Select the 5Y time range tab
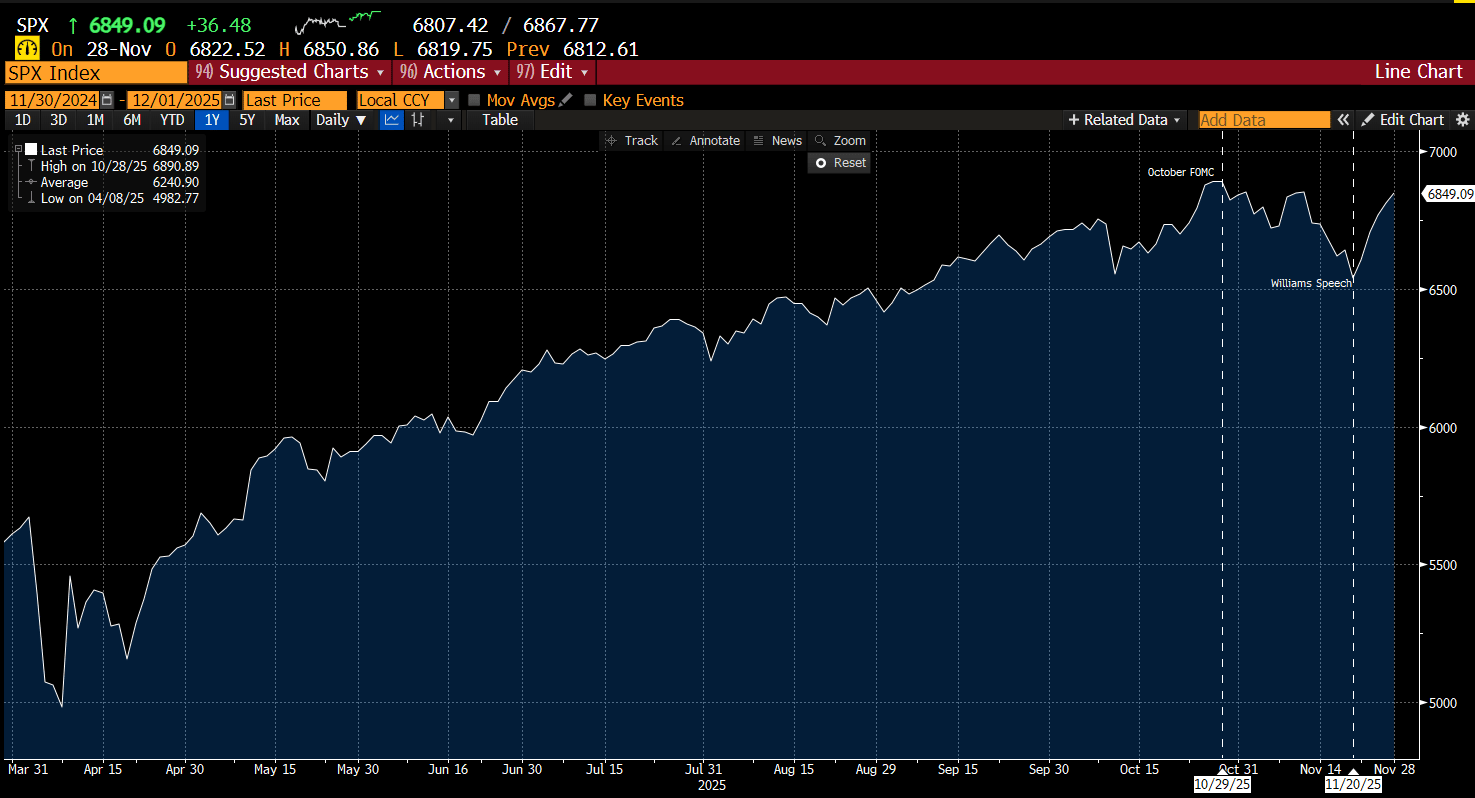This screenshot has width=1475, height=798. [x=247, y=120]
